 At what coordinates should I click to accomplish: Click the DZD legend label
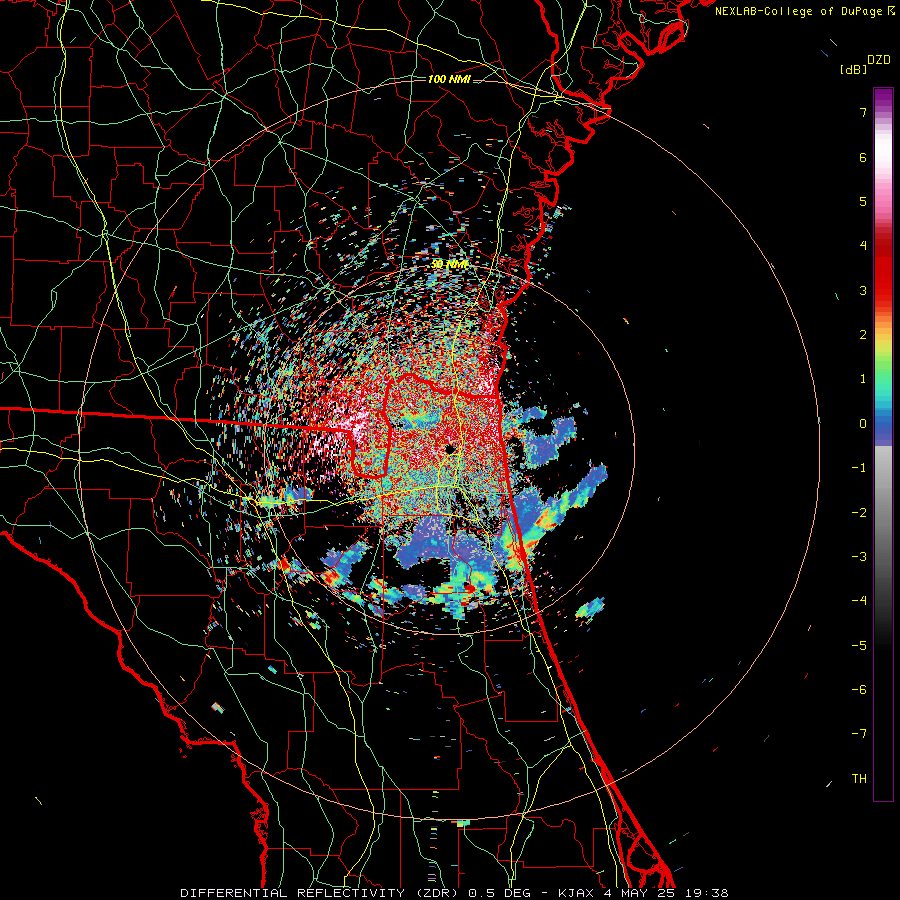coord(879,60)
